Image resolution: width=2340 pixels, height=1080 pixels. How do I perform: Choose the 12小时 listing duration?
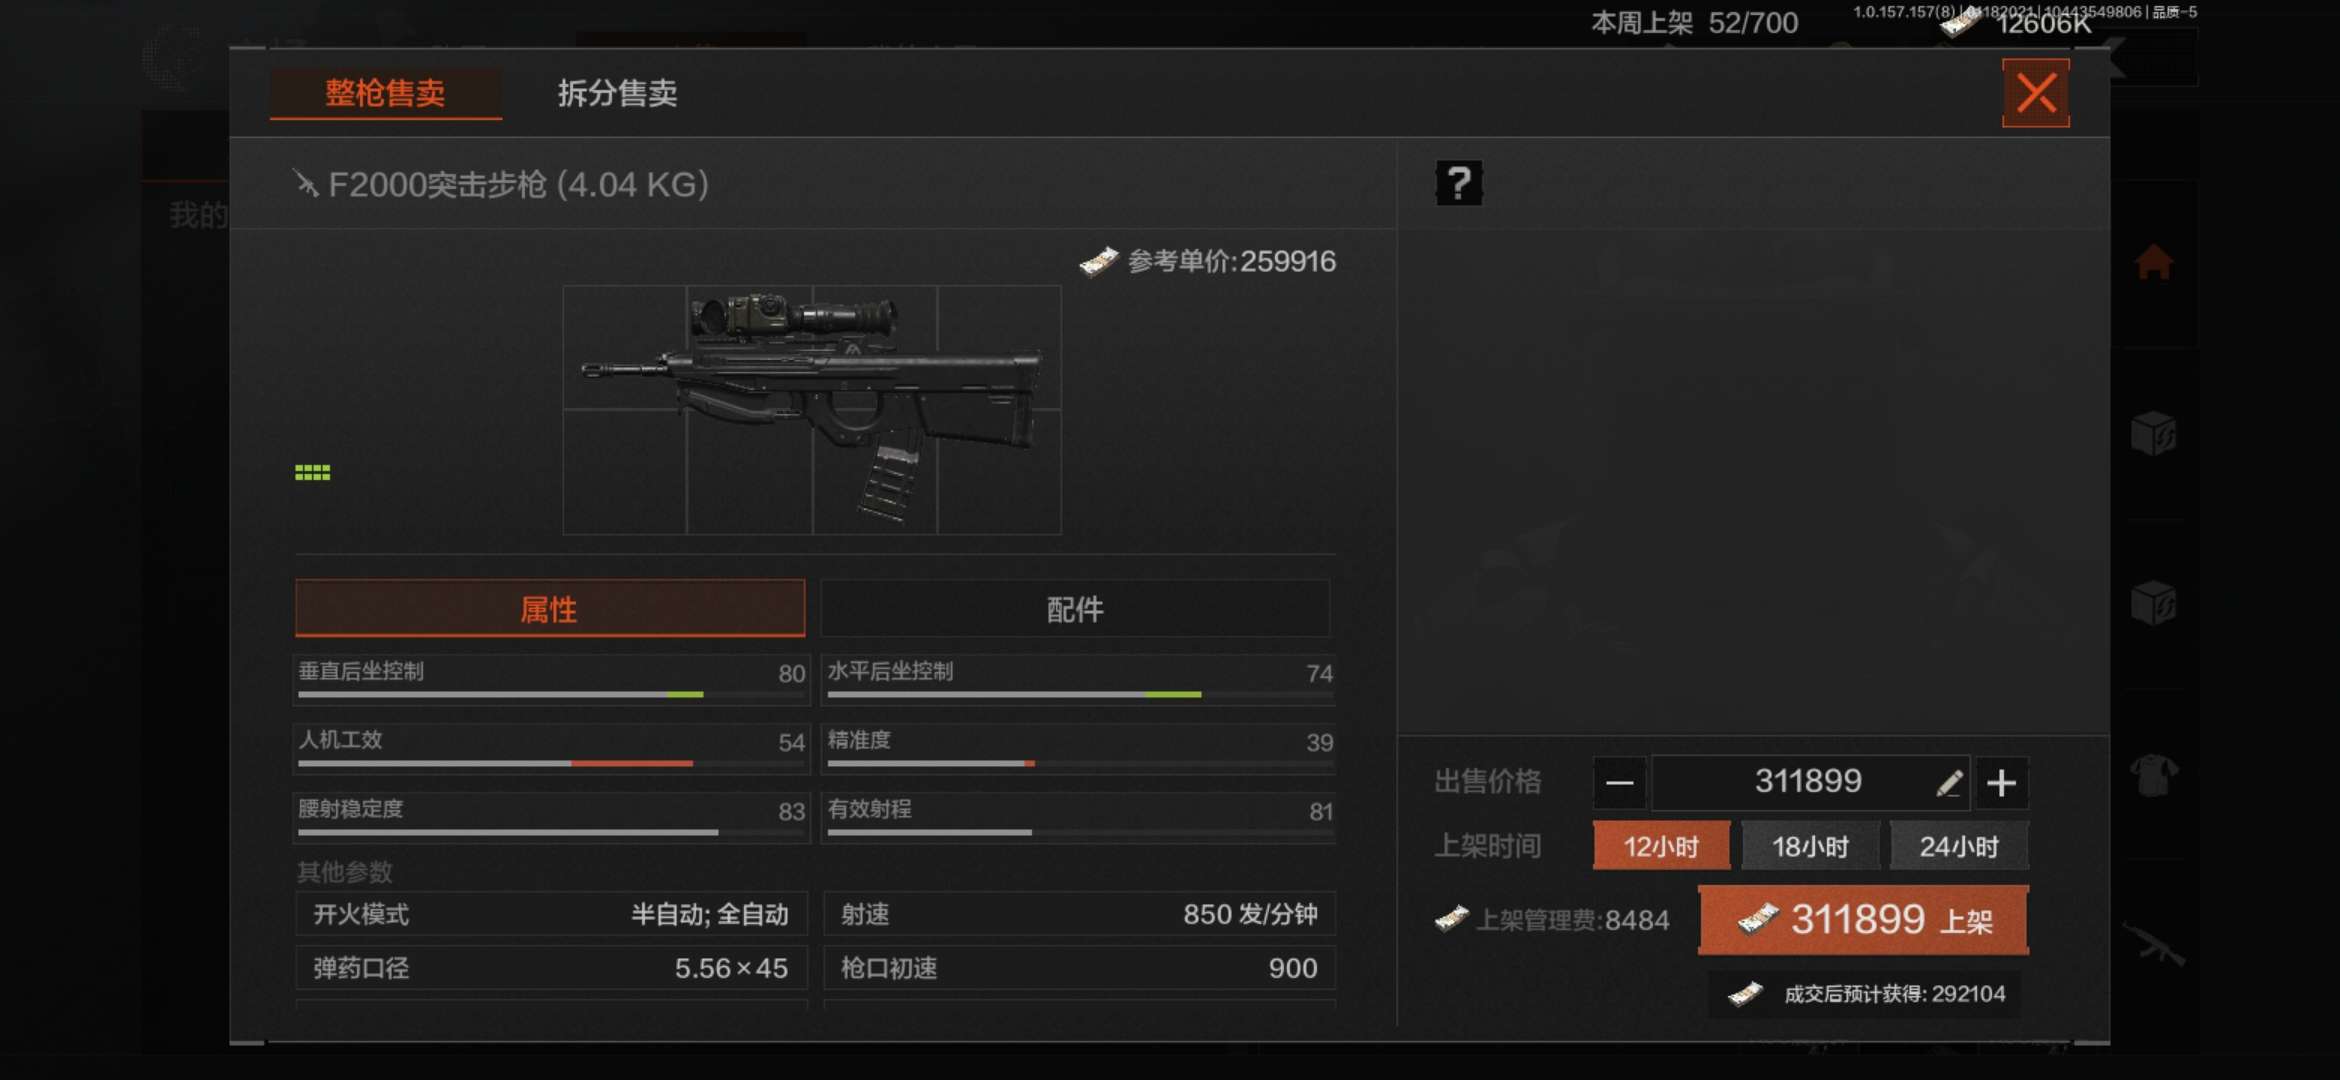1661,846
